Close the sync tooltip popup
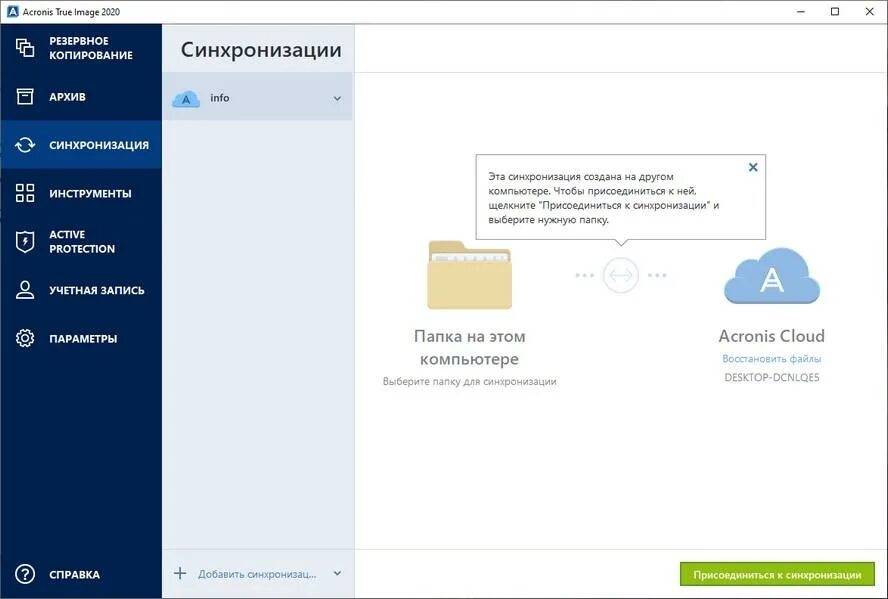Viewport: 888px width, 599px height. pos(753,167)
